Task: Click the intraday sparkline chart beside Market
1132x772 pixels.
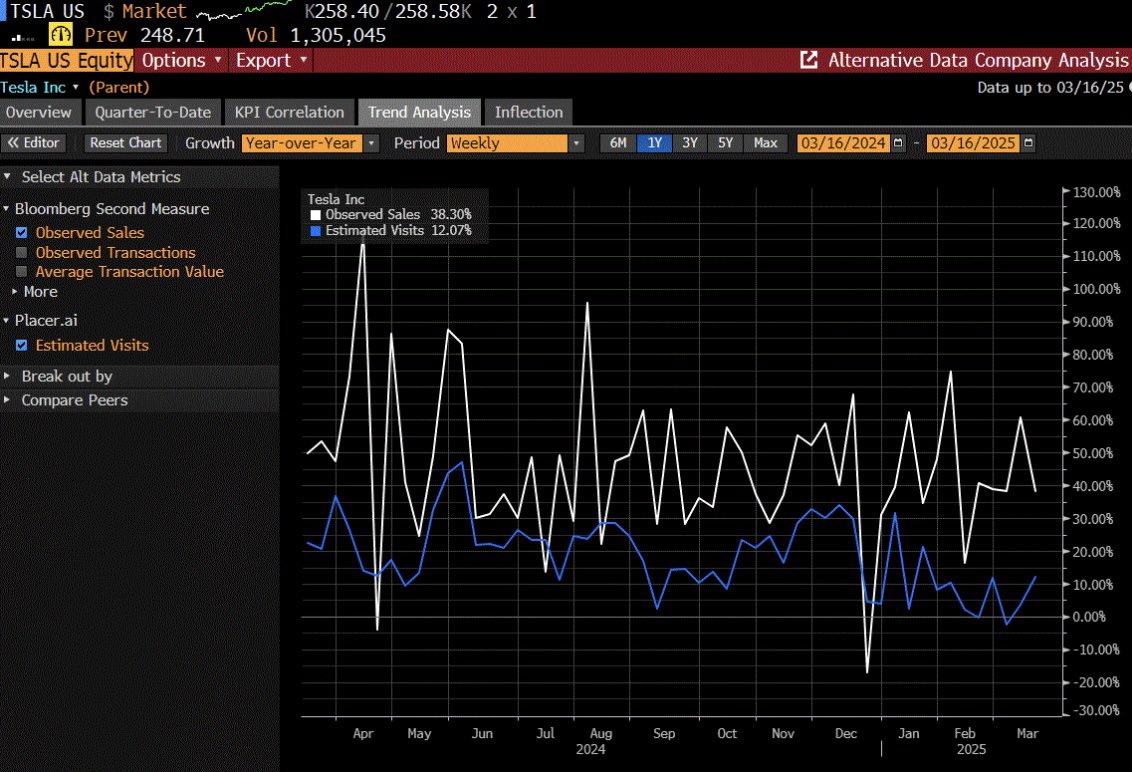Action: coord(244,11)
